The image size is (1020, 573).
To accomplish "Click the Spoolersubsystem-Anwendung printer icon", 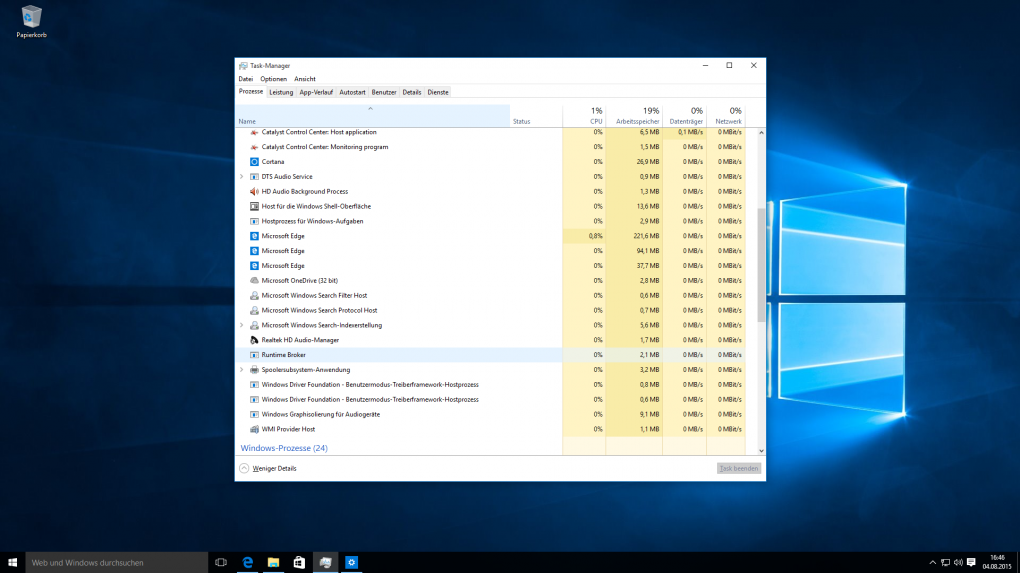I will tap(254, 370).
